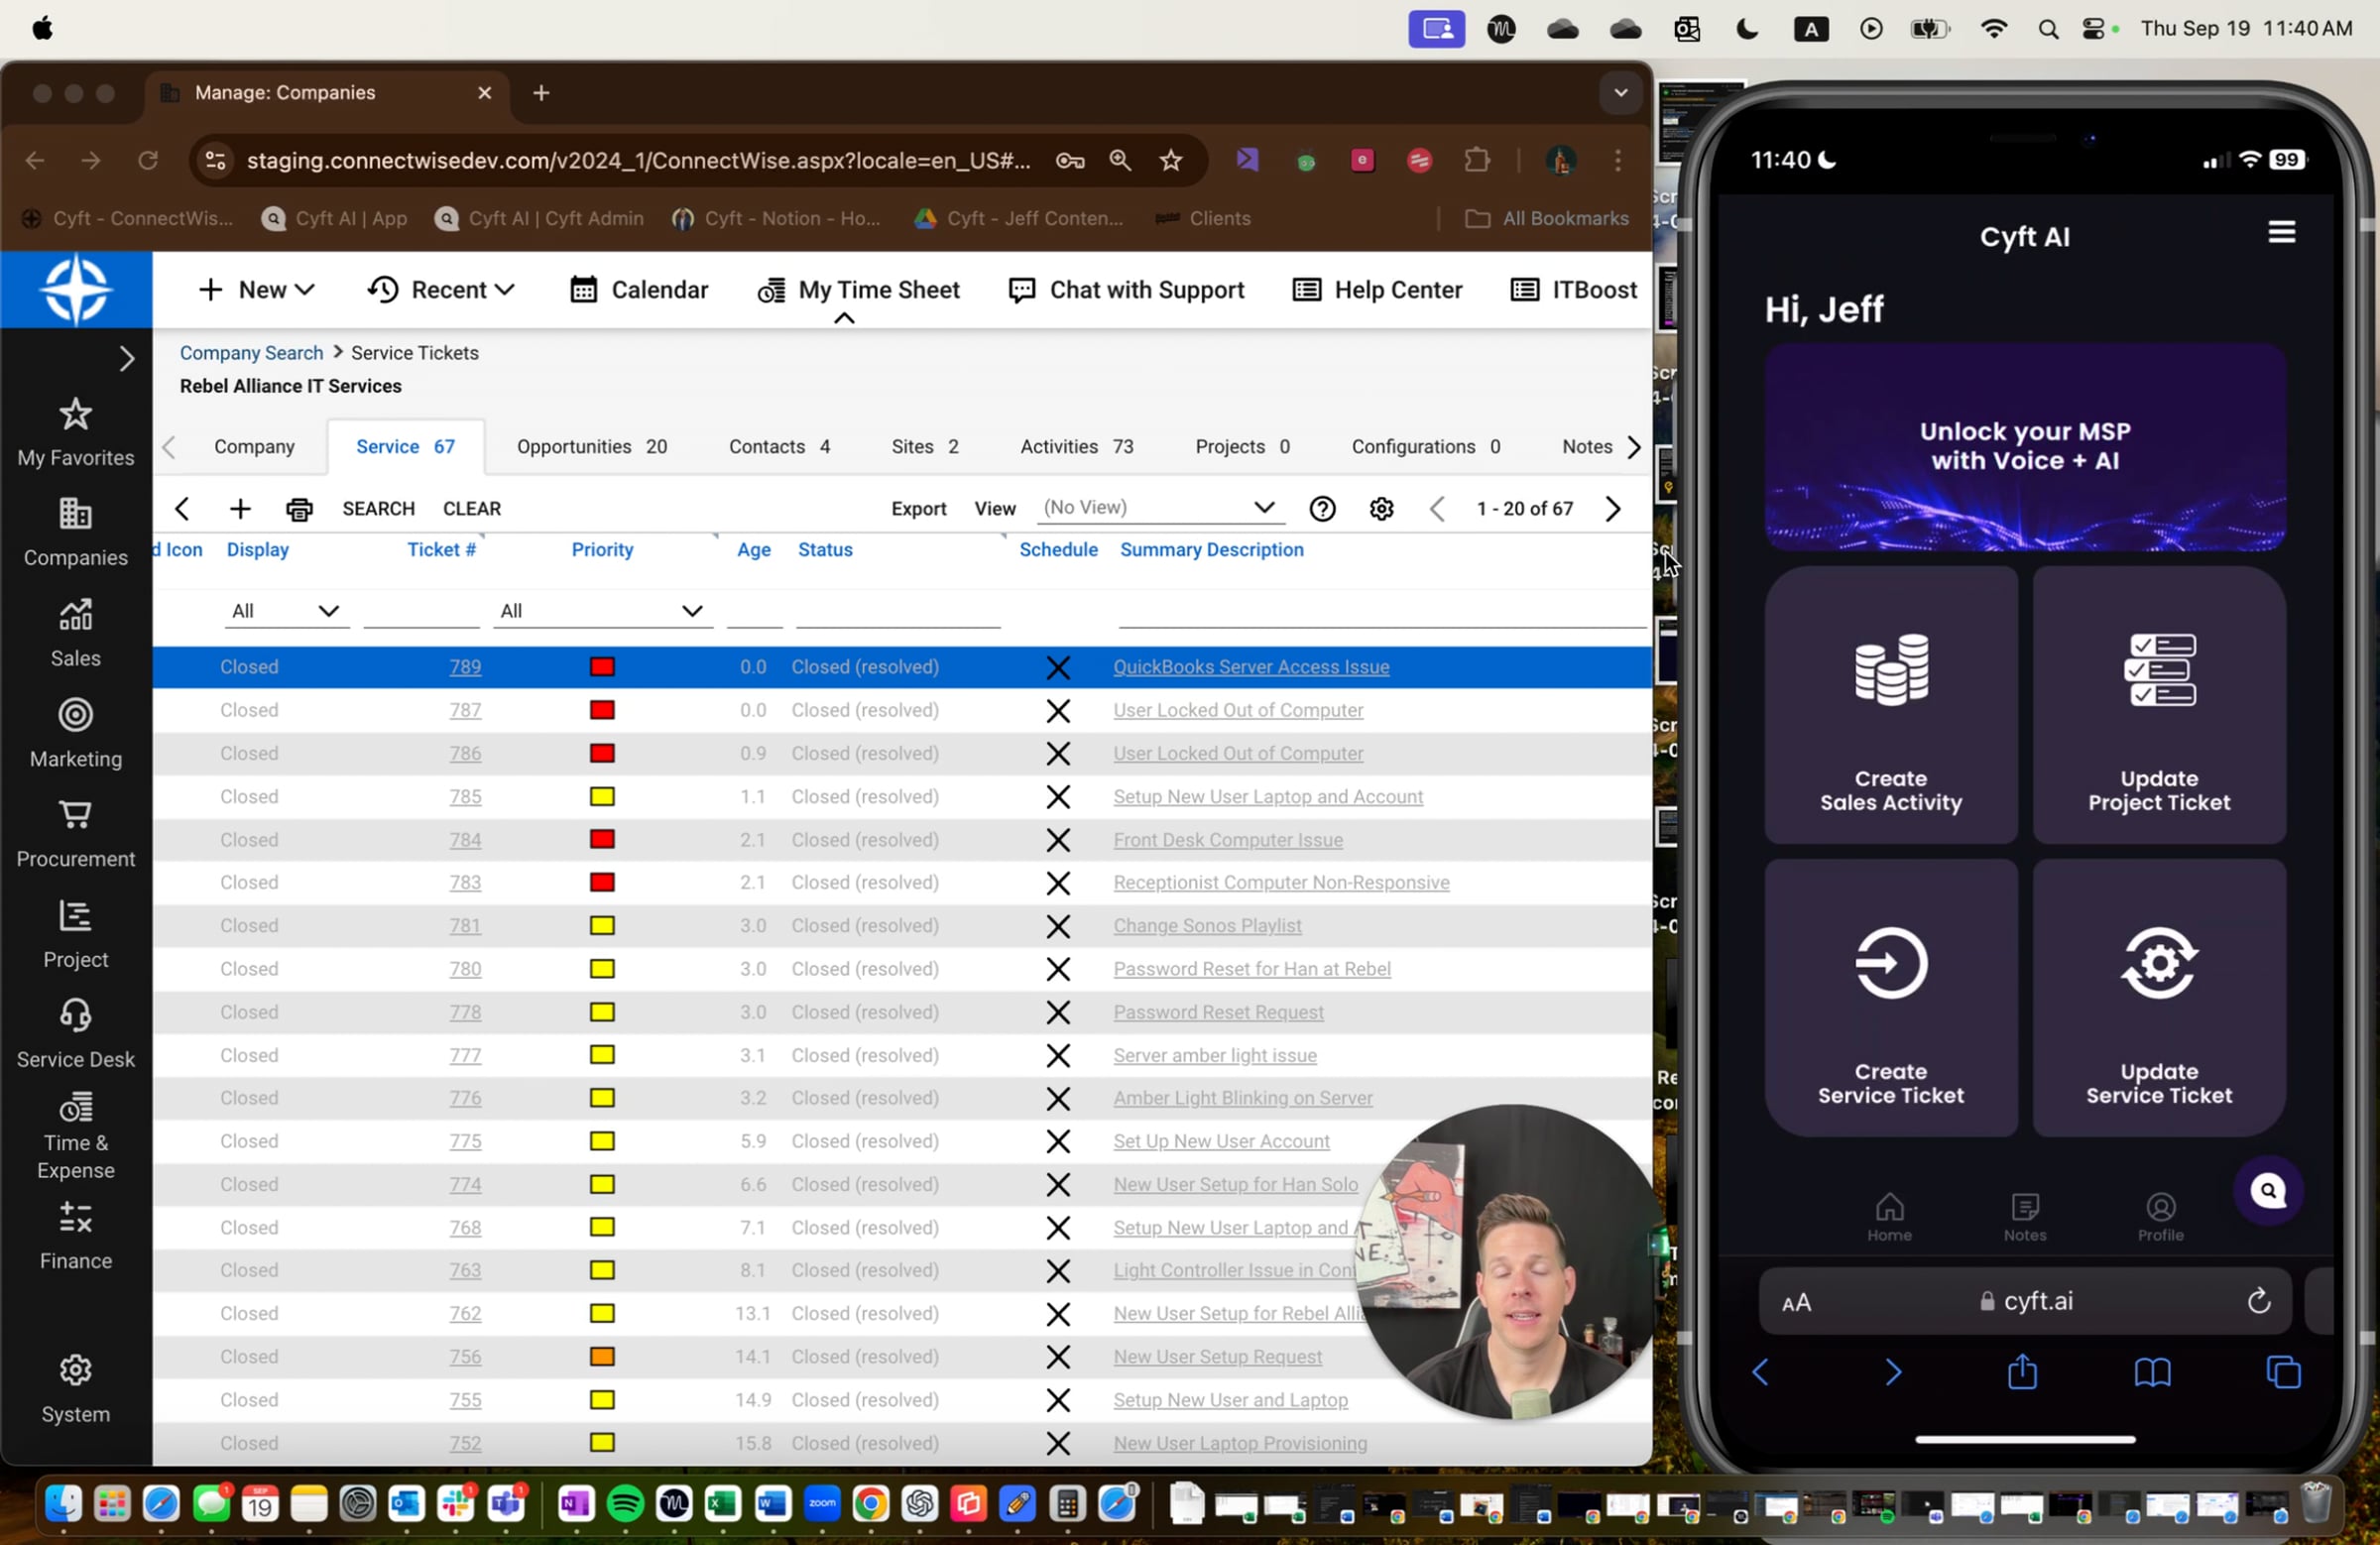Viewport: 2380px width, 1545px height.
Task: Add a new ticket with plus icon
Action: coord(240,509)
